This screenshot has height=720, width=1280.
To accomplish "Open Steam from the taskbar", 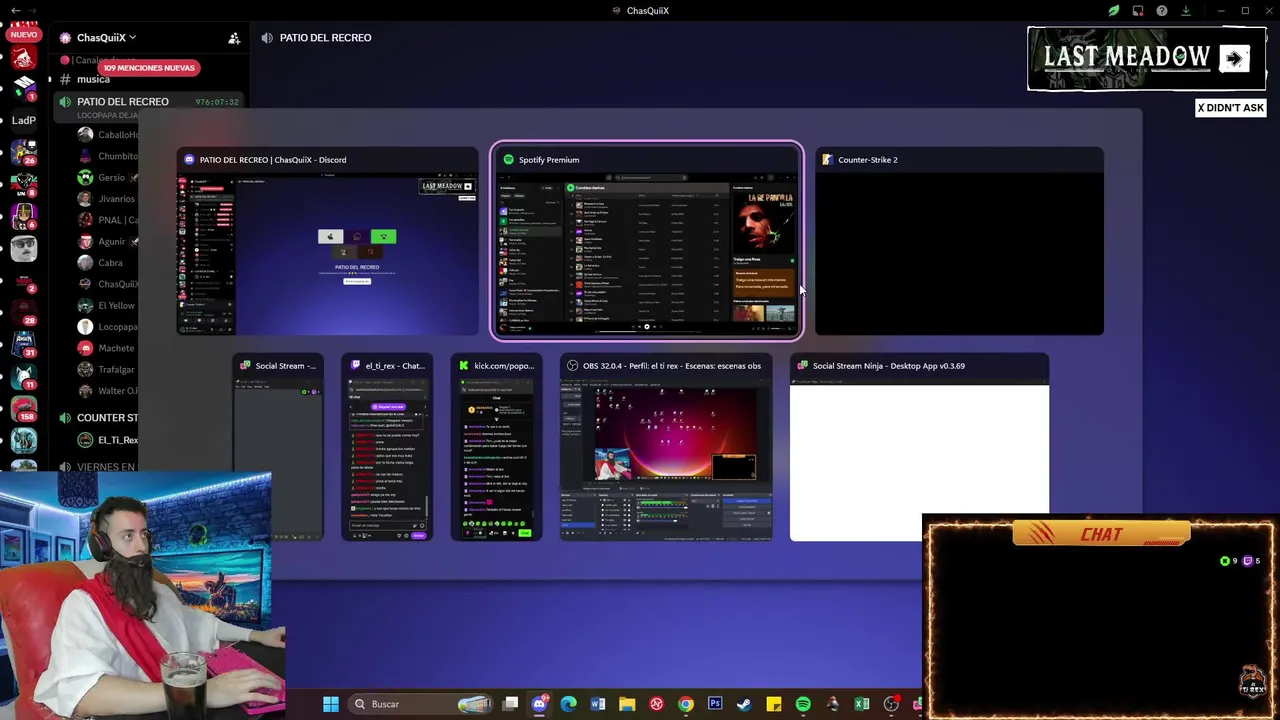I will click(x=744, y=704).
